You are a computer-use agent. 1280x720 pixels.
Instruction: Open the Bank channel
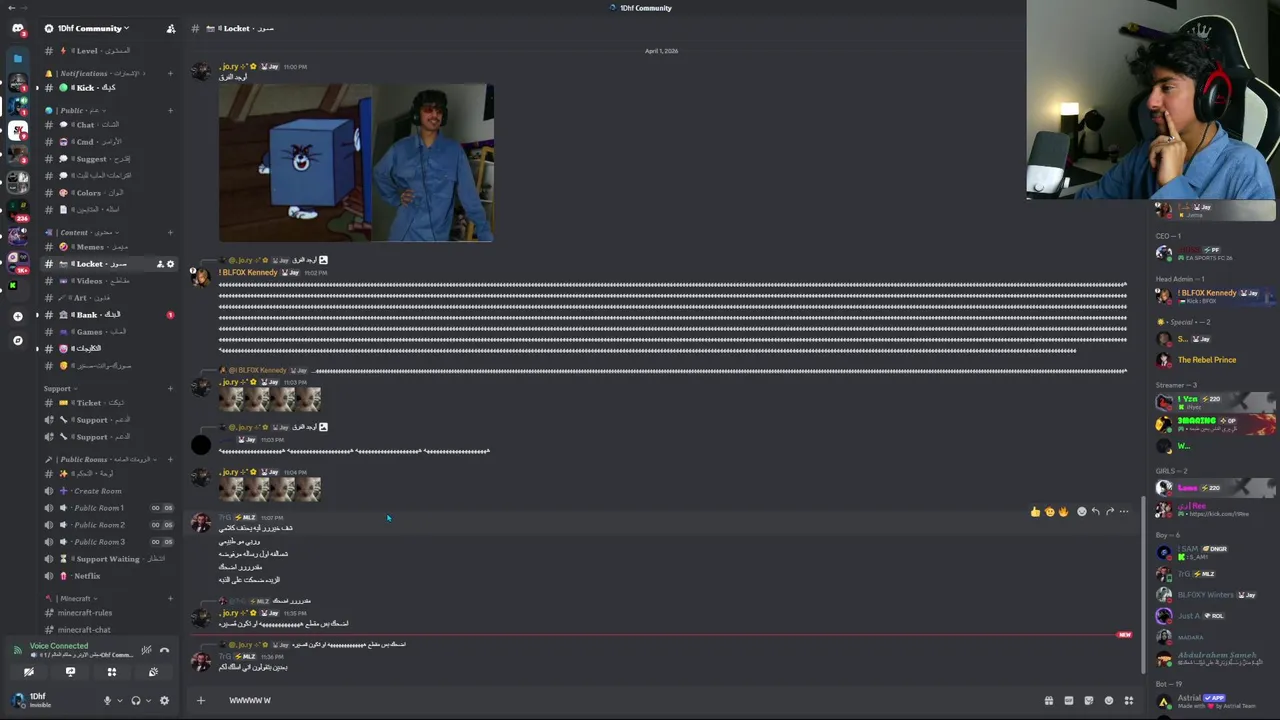109,314
